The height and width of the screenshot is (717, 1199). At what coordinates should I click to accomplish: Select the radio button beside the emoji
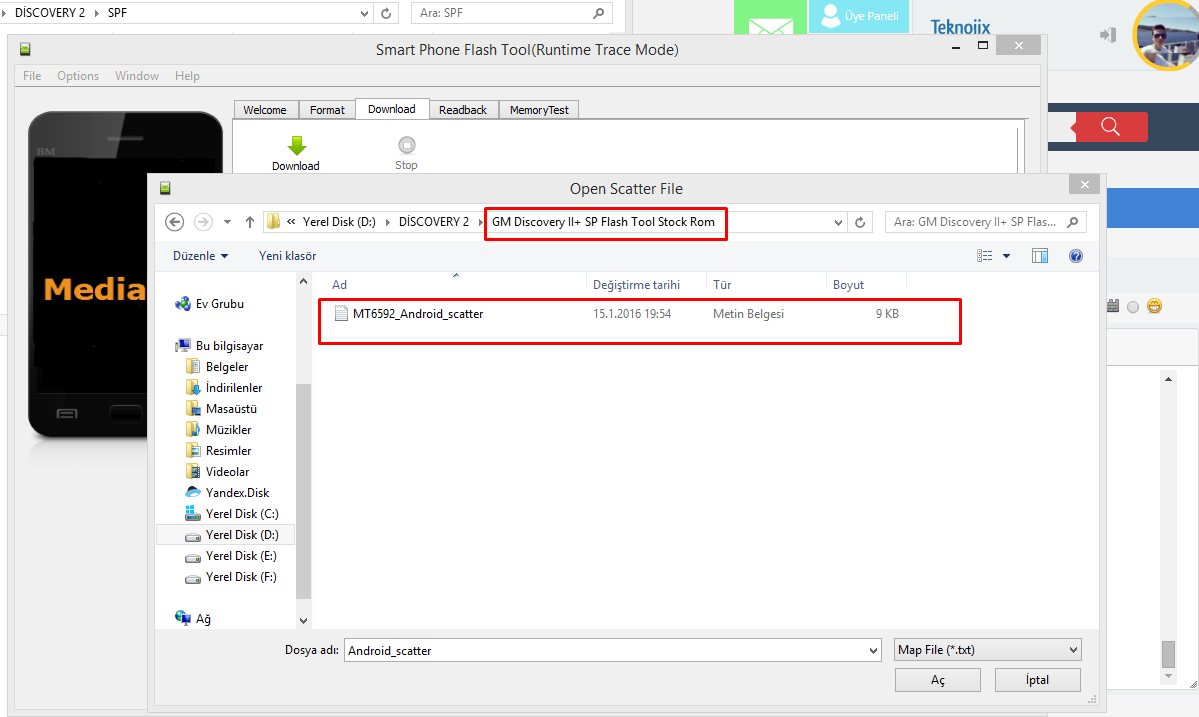1133,307
